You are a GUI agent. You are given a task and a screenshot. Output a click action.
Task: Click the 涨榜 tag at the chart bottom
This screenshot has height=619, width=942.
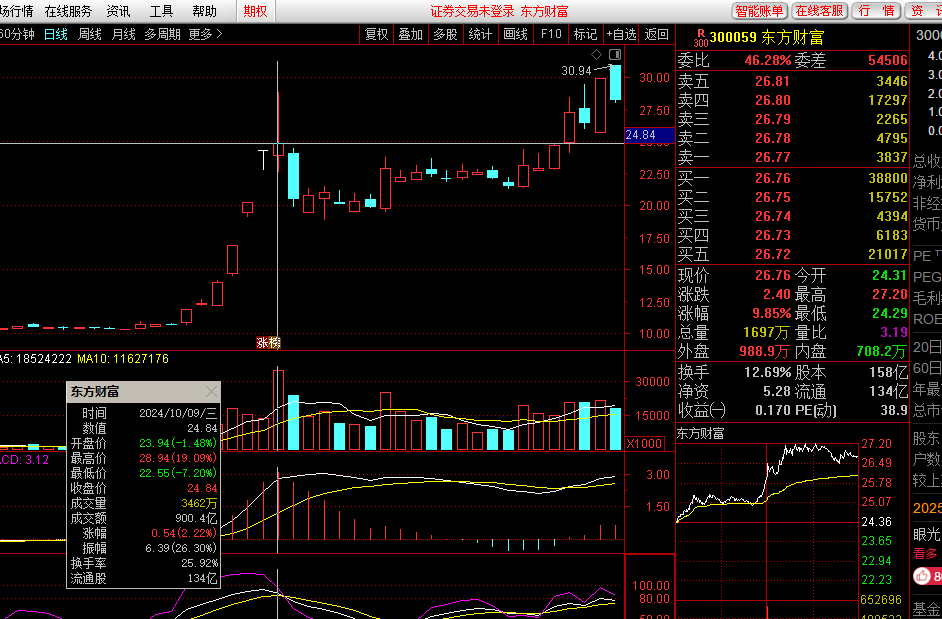point(268,343)
